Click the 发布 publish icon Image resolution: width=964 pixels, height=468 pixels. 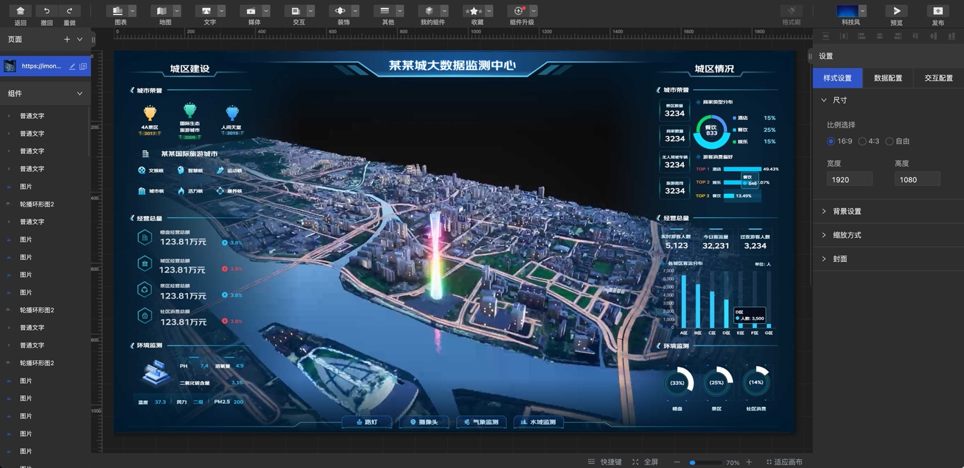[x=938, y=11]
